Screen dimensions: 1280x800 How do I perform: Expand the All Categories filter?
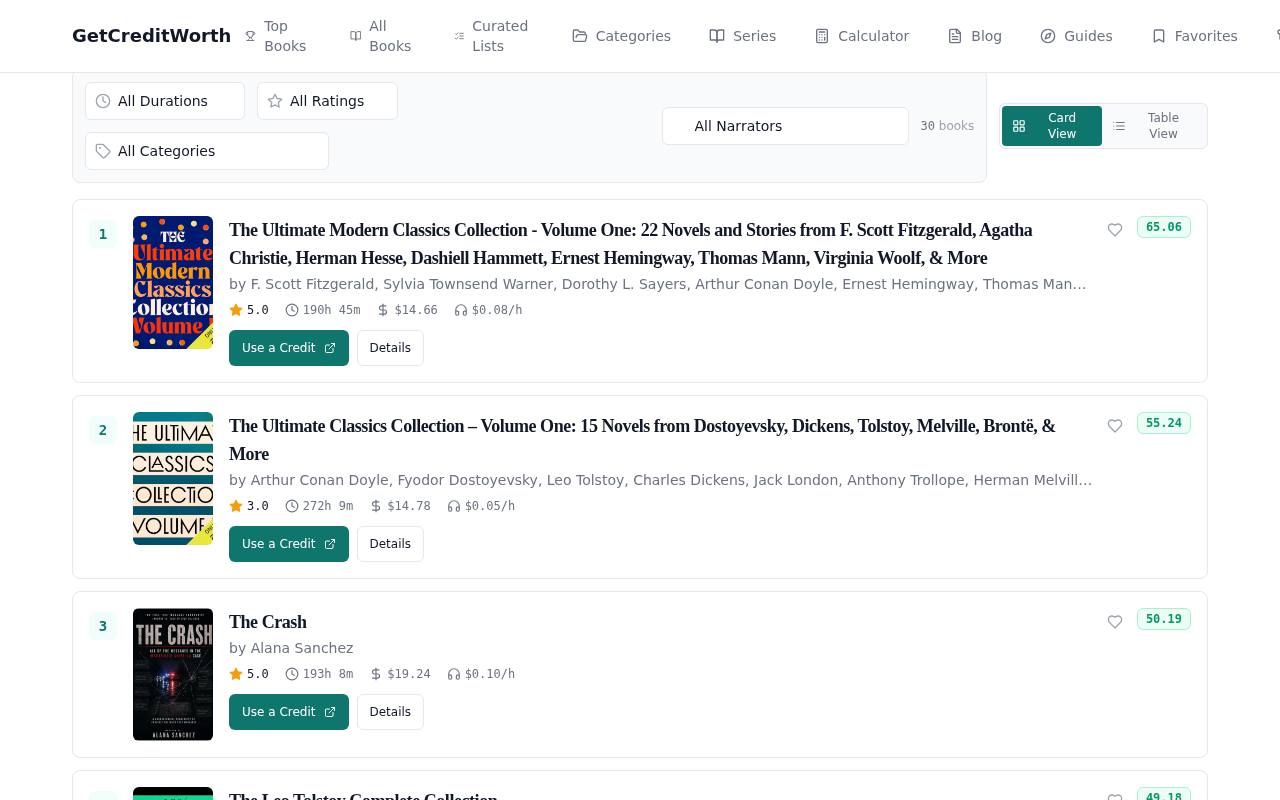coord(207,151)
